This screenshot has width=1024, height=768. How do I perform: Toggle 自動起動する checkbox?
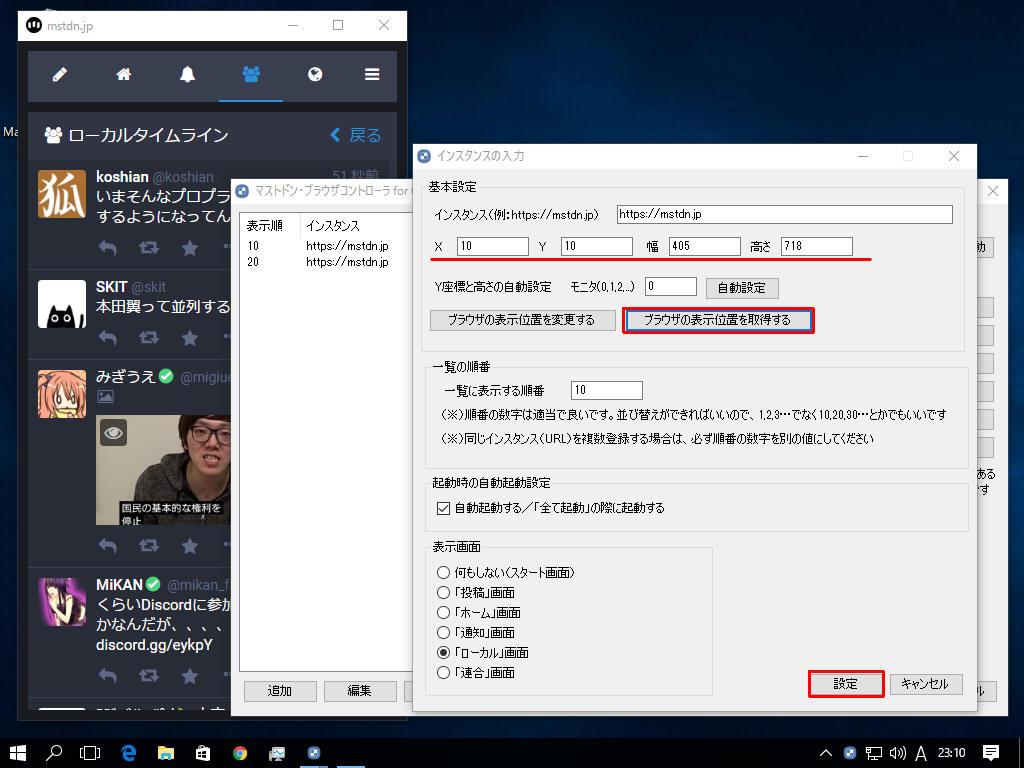(x=443, y=508)
